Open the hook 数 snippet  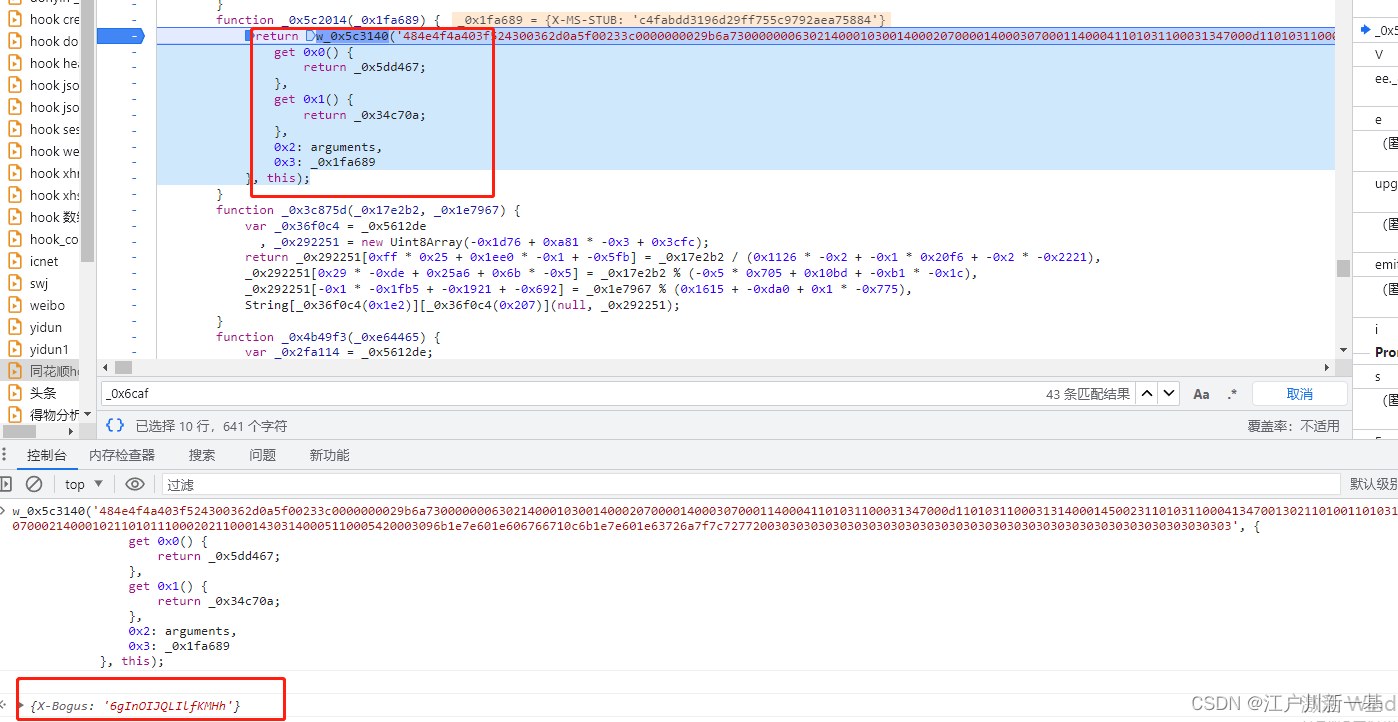(54, 217)
